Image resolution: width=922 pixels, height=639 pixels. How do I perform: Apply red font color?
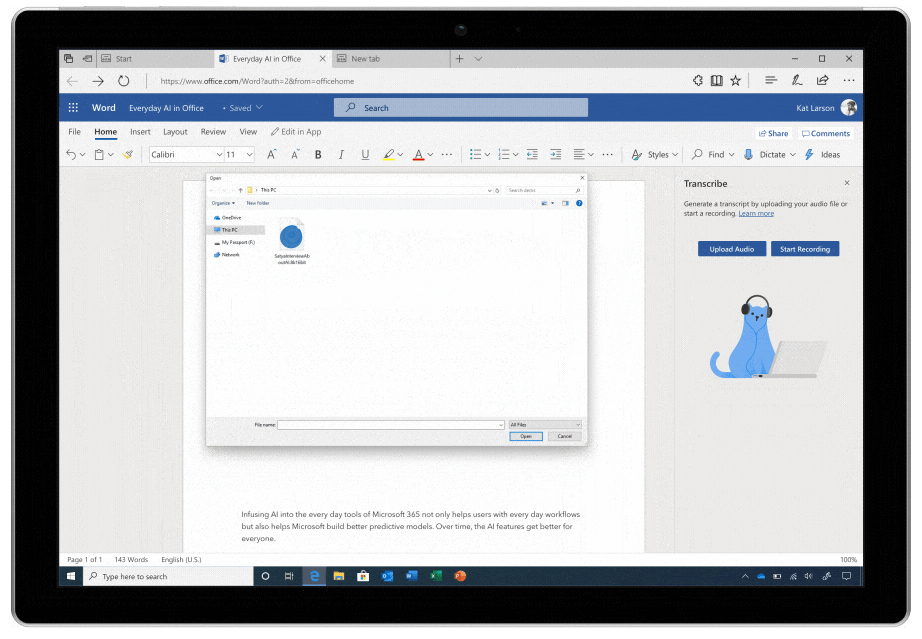click(x=419, y=155)
